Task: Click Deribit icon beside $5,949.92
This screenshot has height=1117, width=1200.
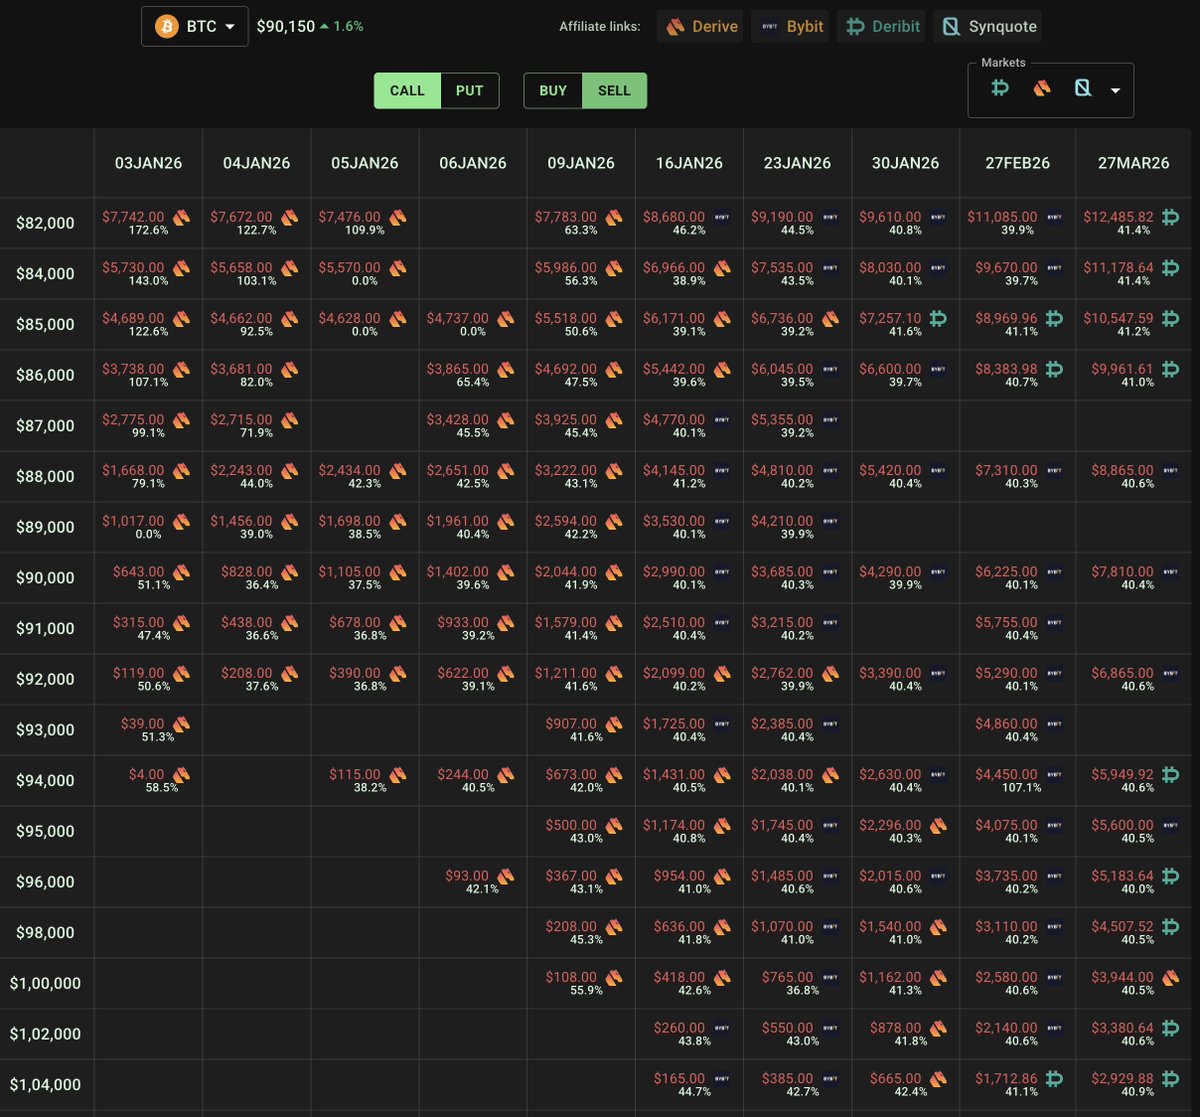Action: [x=1170, y=774]
